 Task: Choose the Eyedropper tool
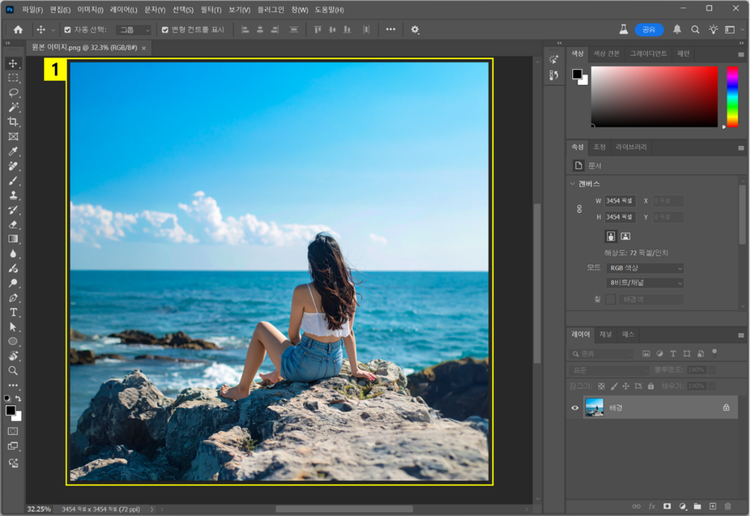tap(13, 151)
